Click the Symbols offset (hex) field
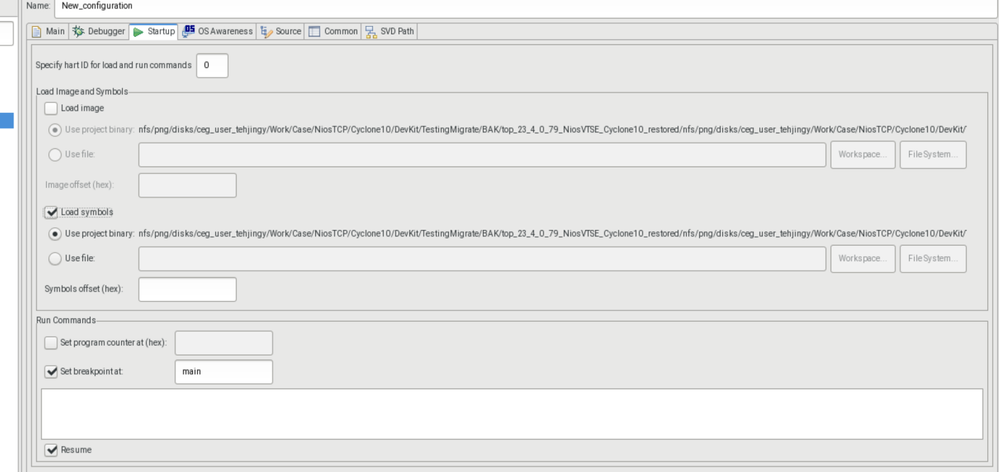The image size is (999, 472). [187, 289]
